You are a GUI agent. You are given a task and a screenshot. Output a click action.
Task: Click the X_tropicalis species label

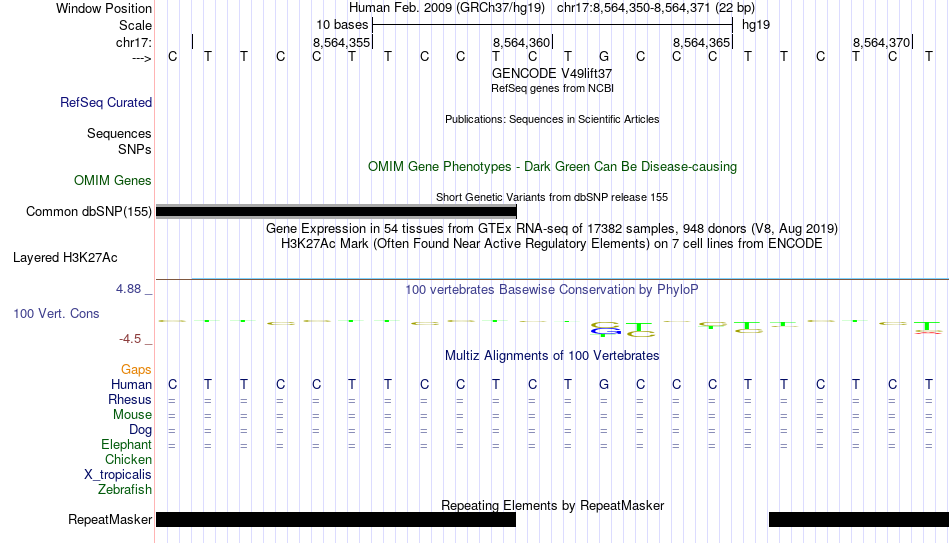(118, 475)
